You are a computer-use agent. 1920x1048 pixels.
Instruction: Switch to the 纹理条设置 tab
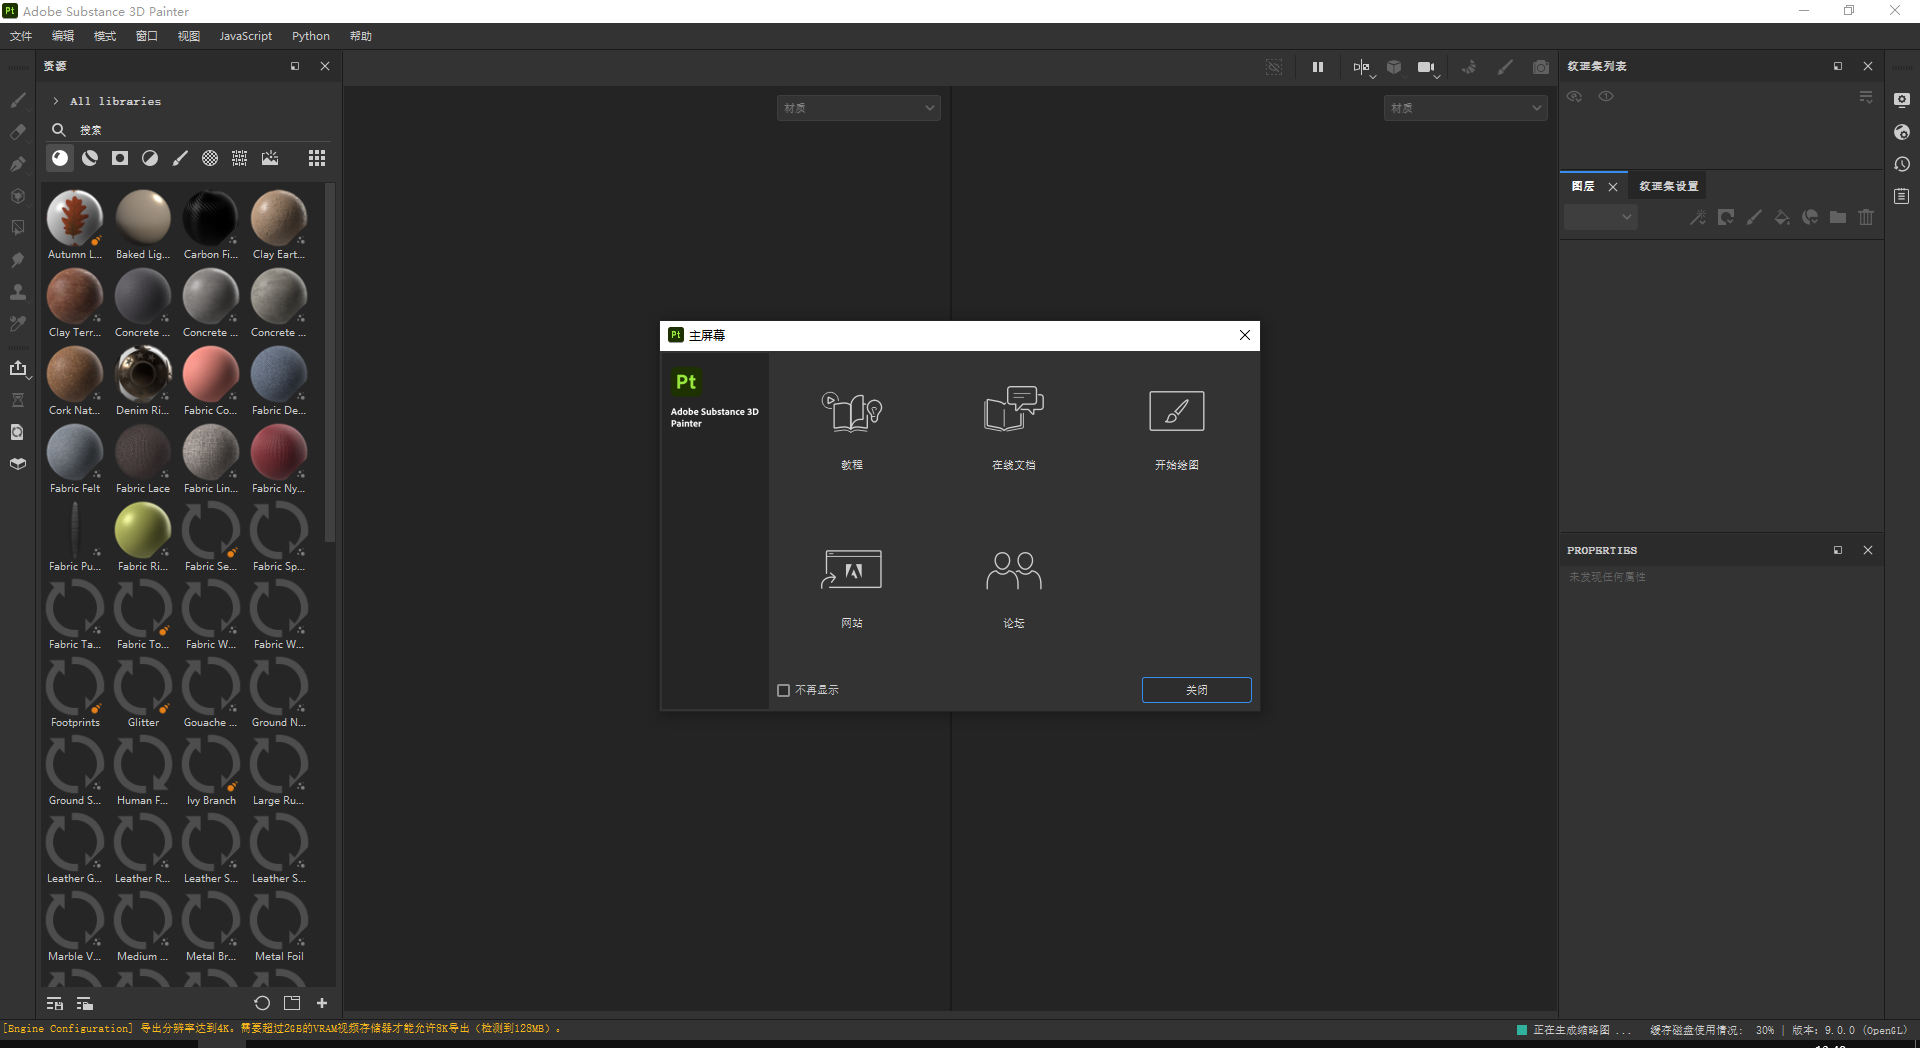1667,186
